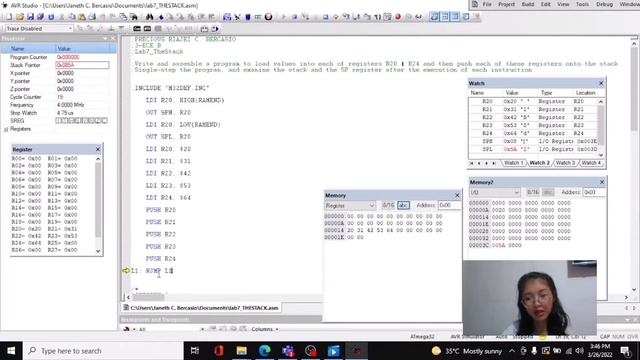Open File Explorer from the taskbar
Image resolution: width=640 pixels, height=360 pixels.
241,351
